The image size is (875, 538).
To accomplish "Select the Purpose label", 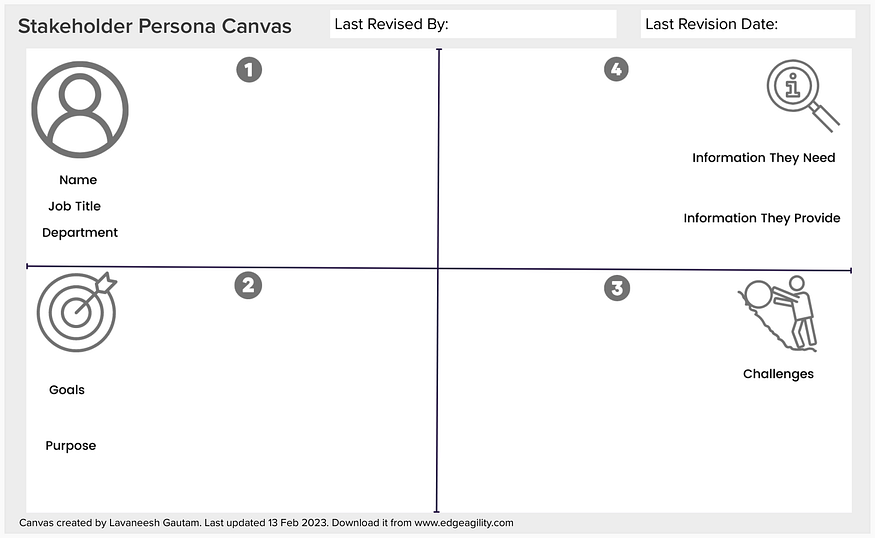I will tap(70, 446).
